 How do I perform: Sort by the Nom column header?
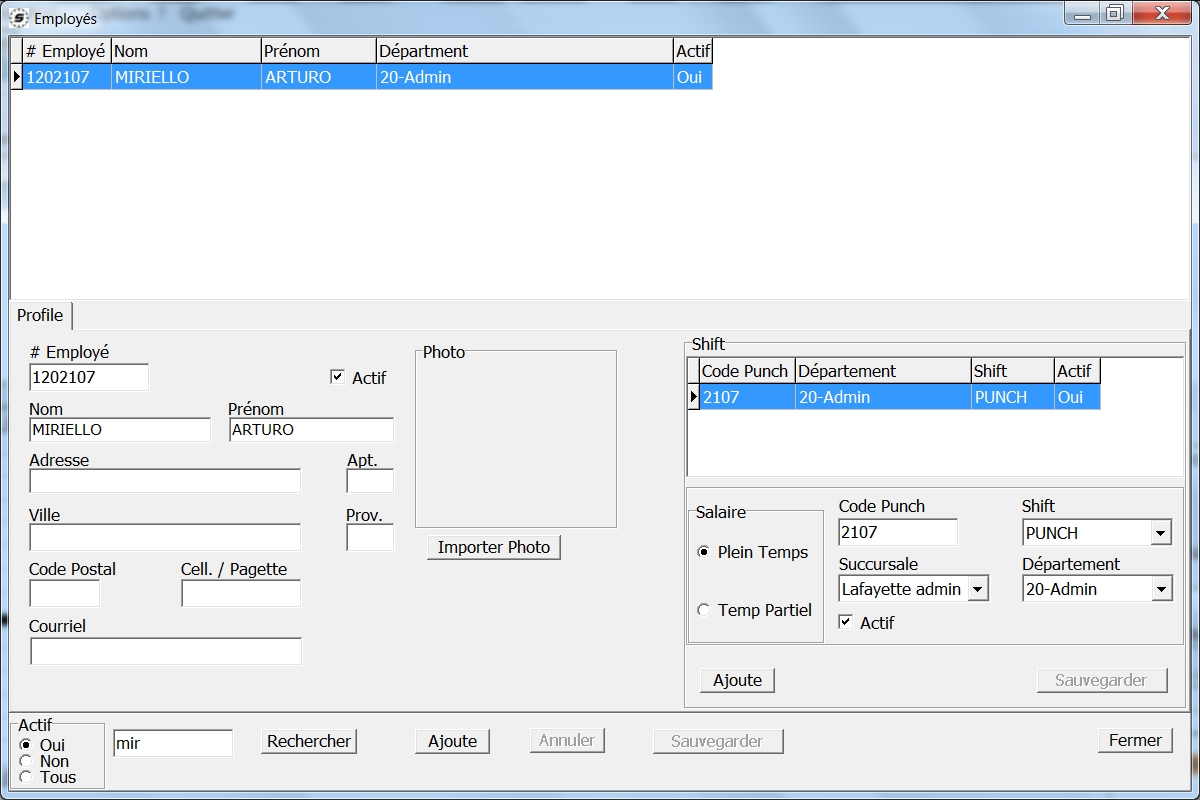click(185, 51)
